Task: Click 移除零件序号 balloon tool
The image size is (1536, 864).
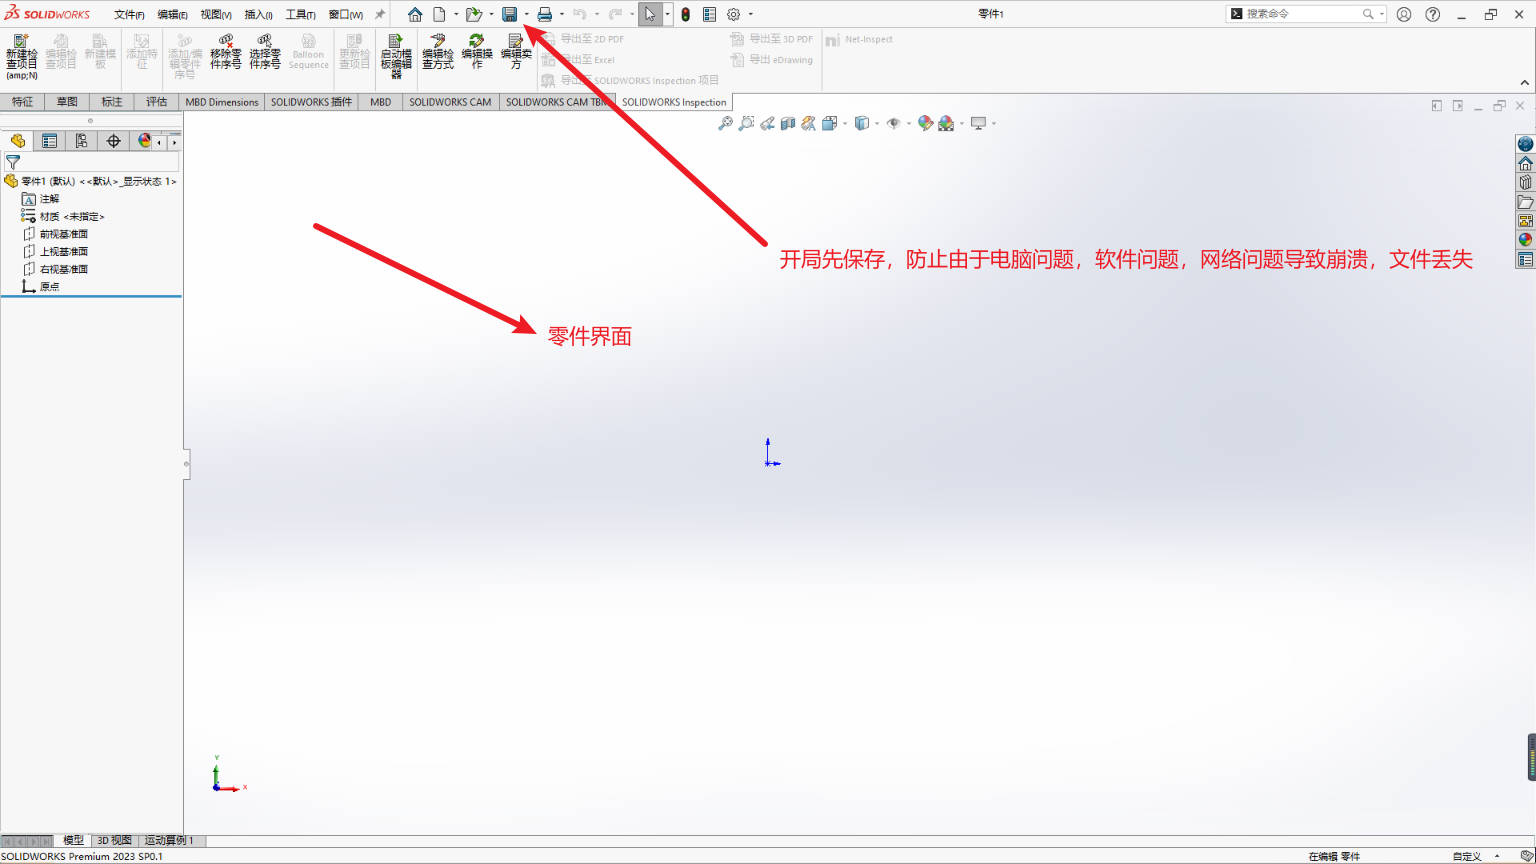Action: click(226, 52)
